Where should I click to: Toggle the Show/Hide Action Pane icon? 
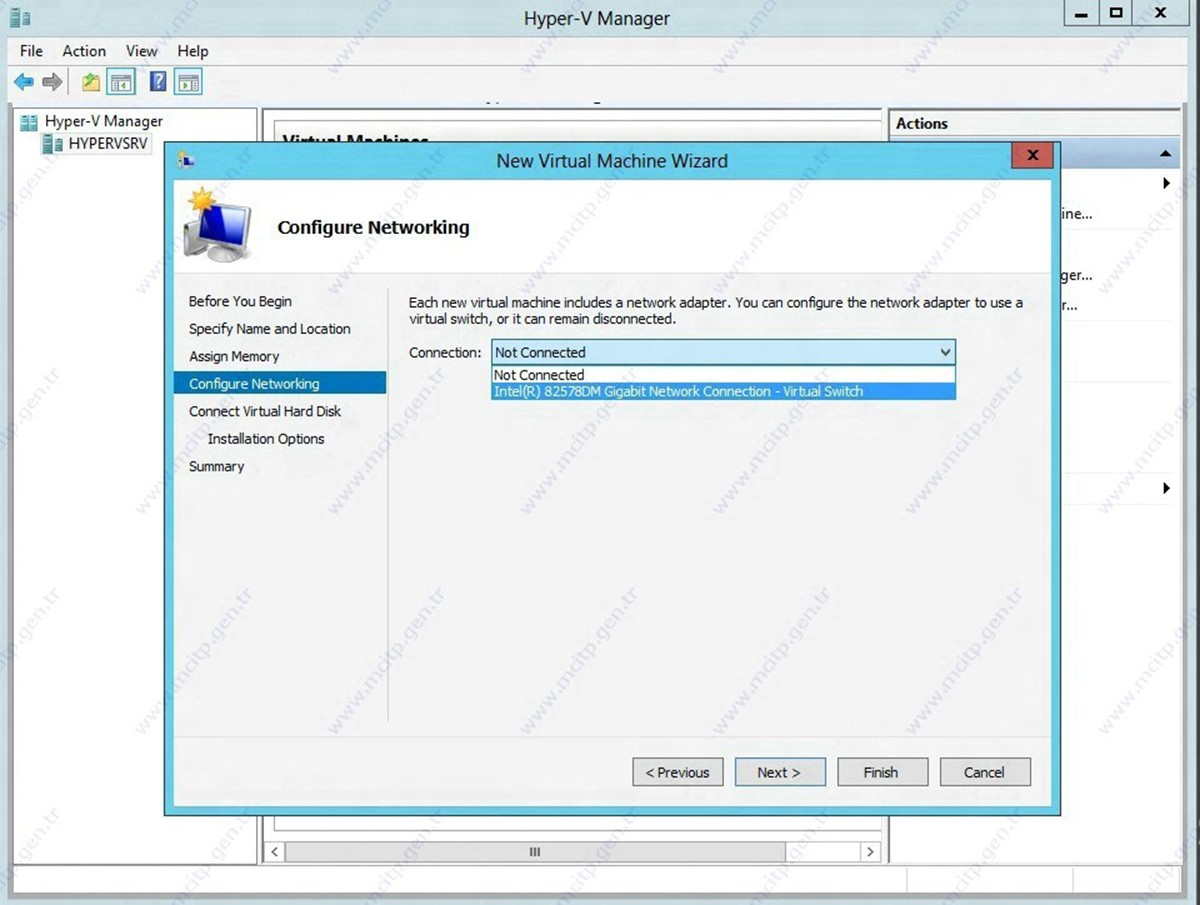pyautogui.click(x=188, y=82)
